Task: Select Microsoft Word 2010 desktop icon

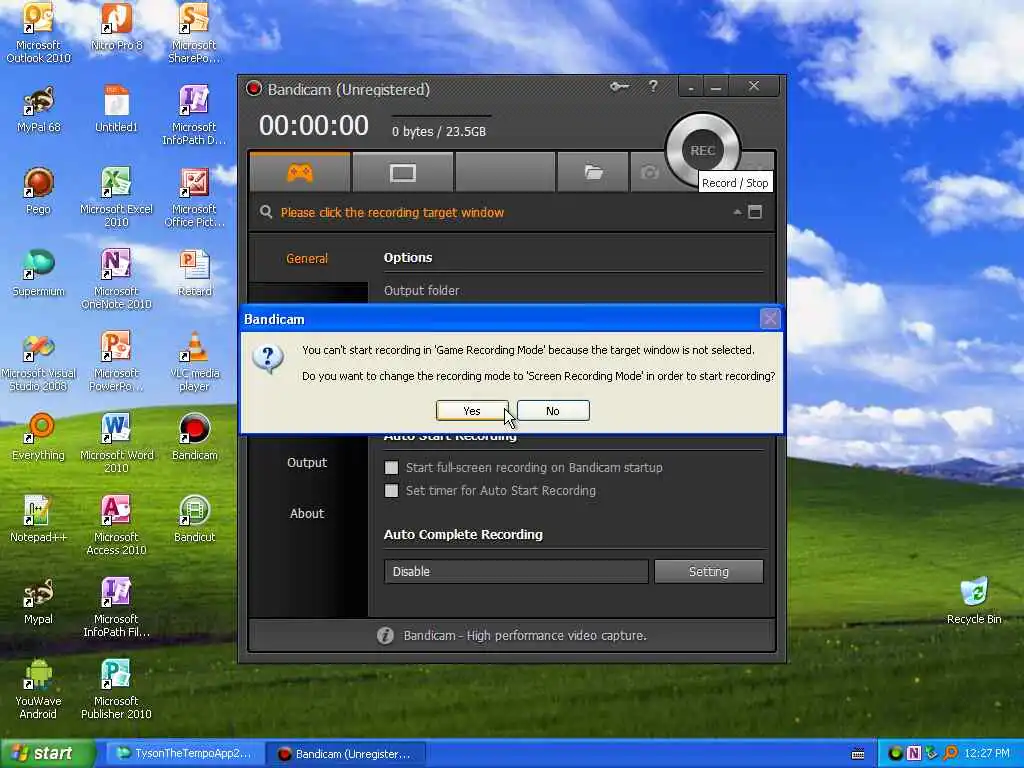Action: coord(116,443)
